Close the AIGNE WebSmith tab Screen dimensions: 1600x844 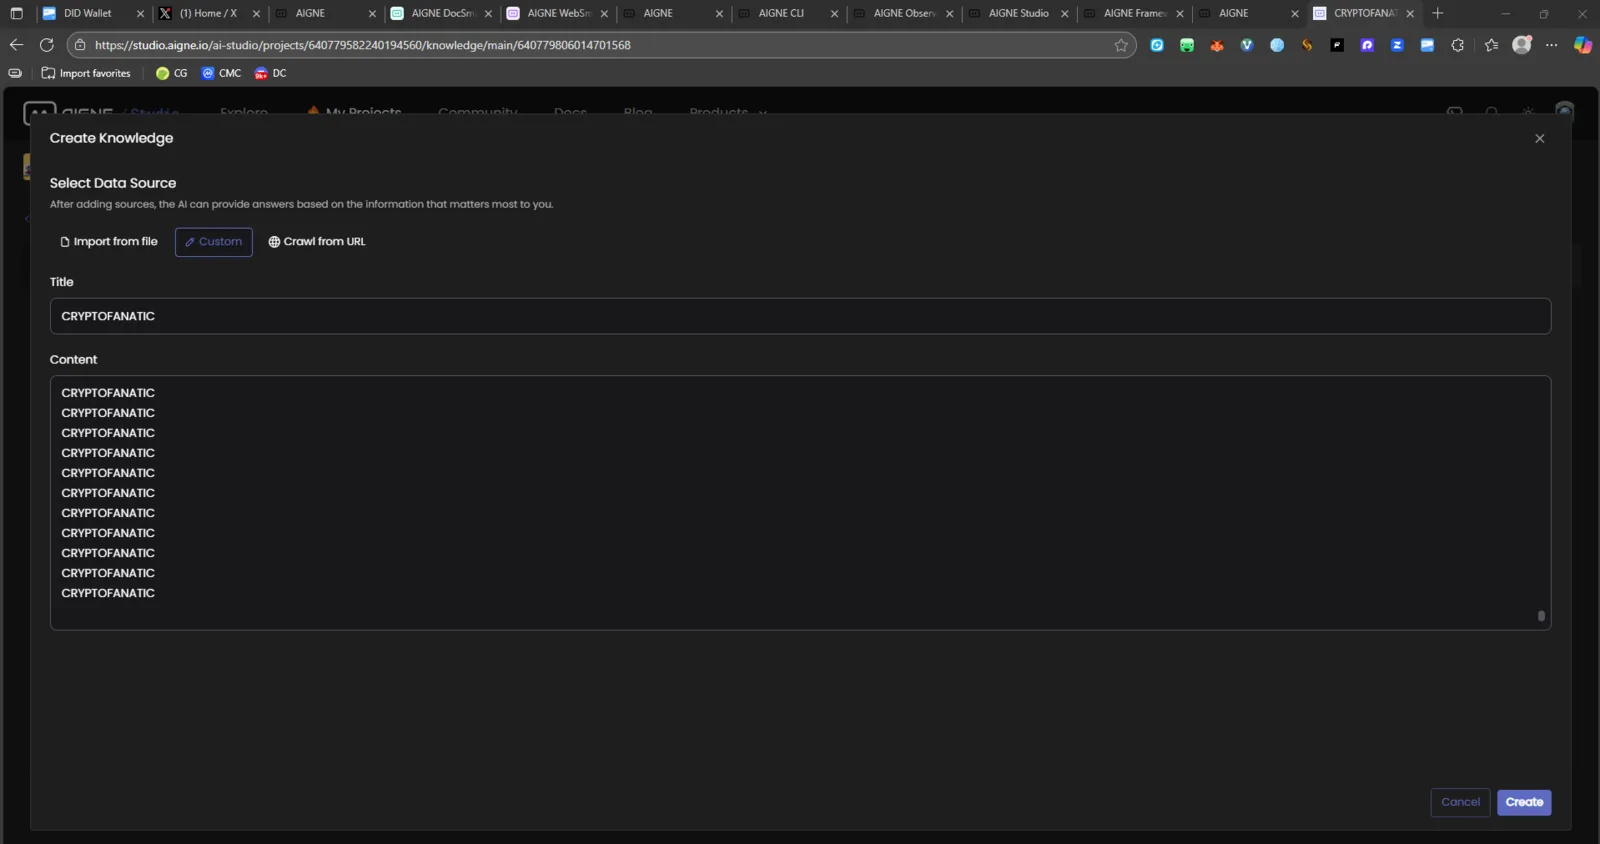(604, 14)
